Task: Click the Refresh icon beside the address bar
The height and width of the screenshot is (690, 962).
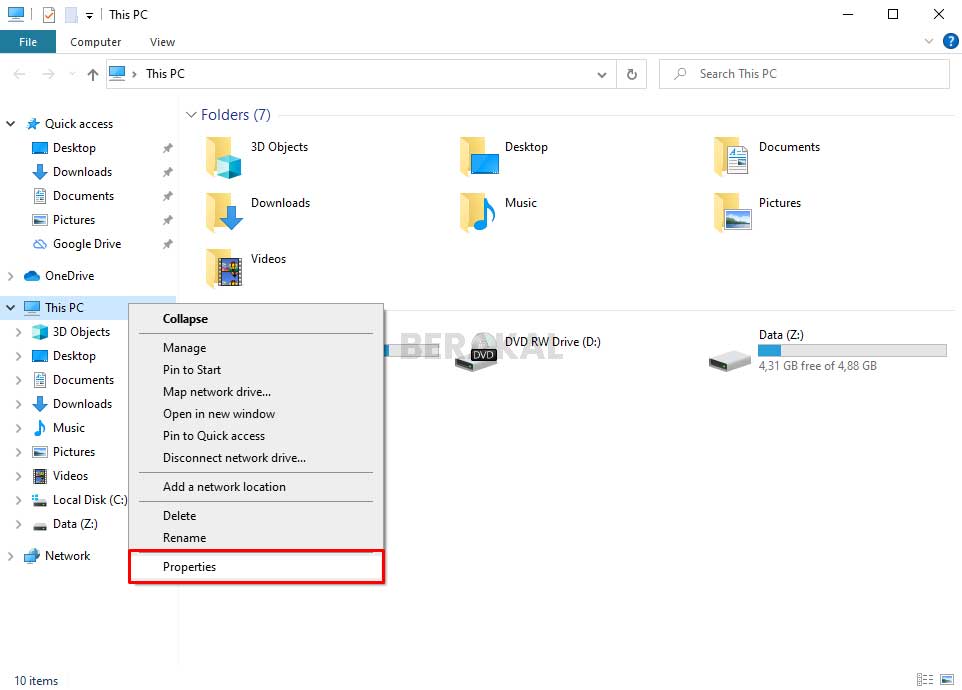Action: coord(631,73)
